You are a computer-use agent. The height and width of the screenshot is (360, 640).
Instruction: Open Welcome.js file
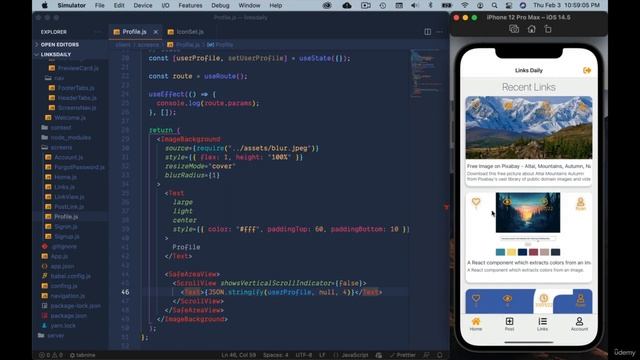click(70, 118)
